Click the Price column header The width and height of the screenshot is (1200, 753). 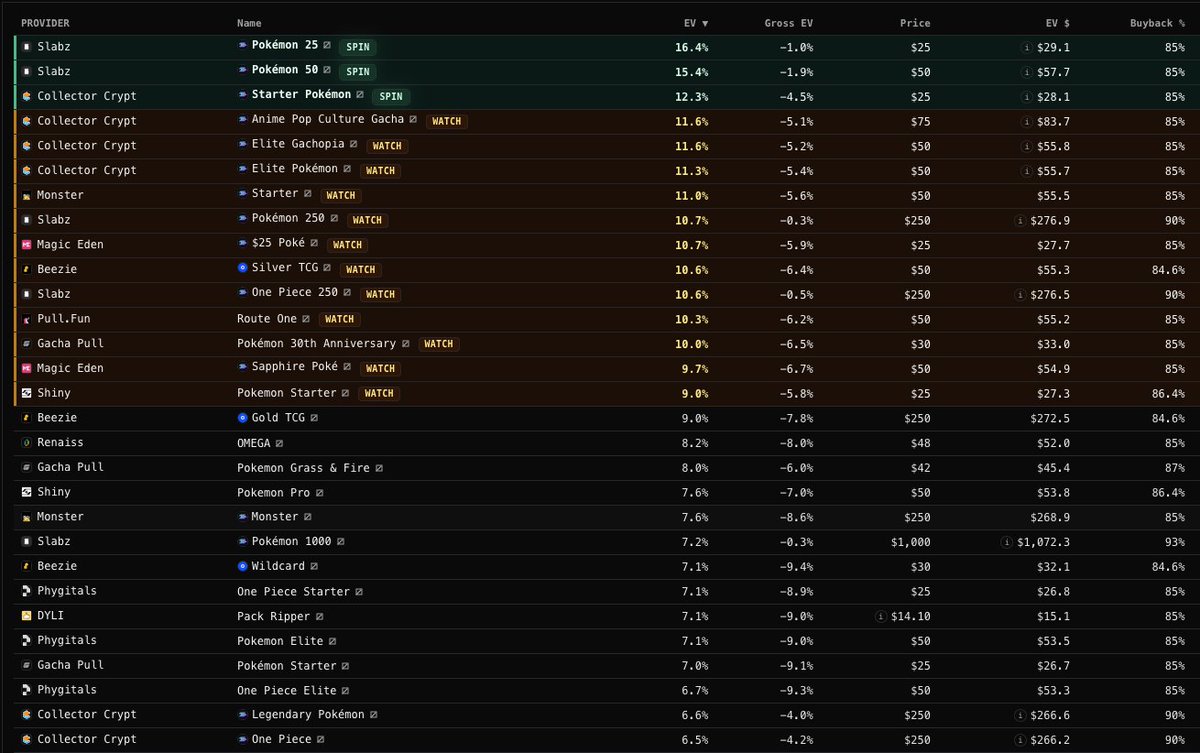pos(914,23)
